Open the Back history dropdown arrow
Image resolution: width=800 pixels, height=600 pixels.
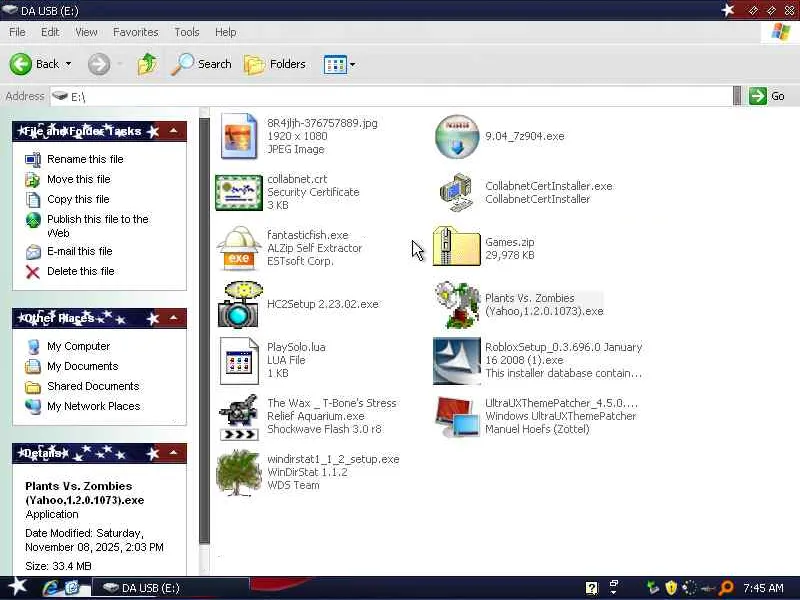pos(68,64)
